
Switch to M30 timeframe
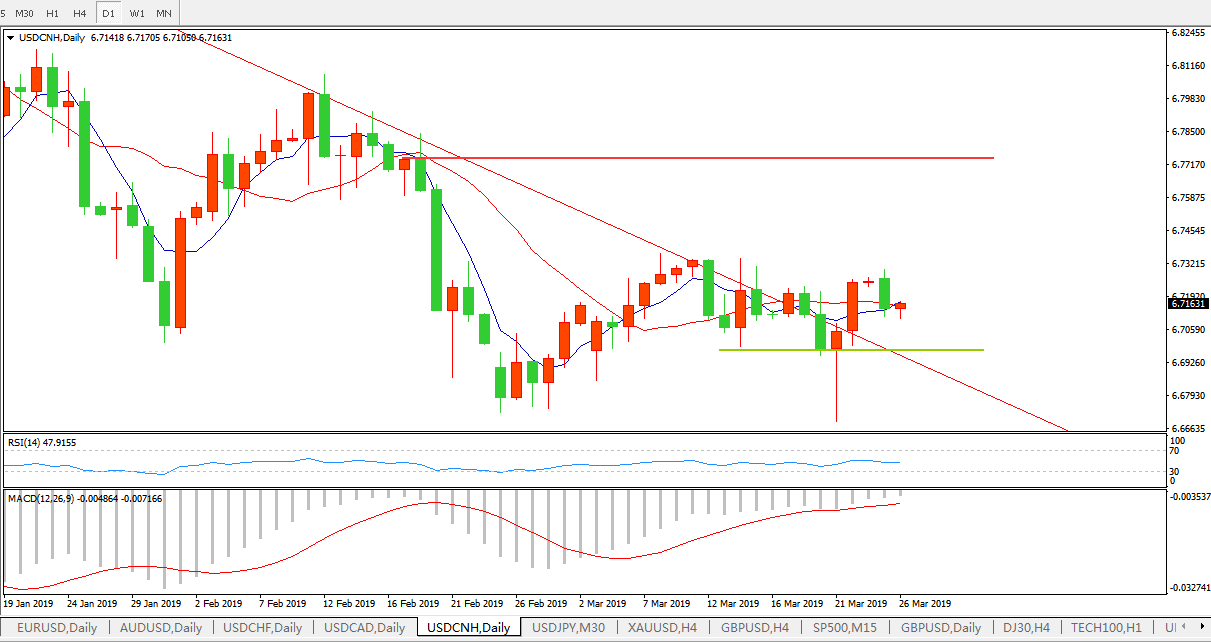click(25, 13)
